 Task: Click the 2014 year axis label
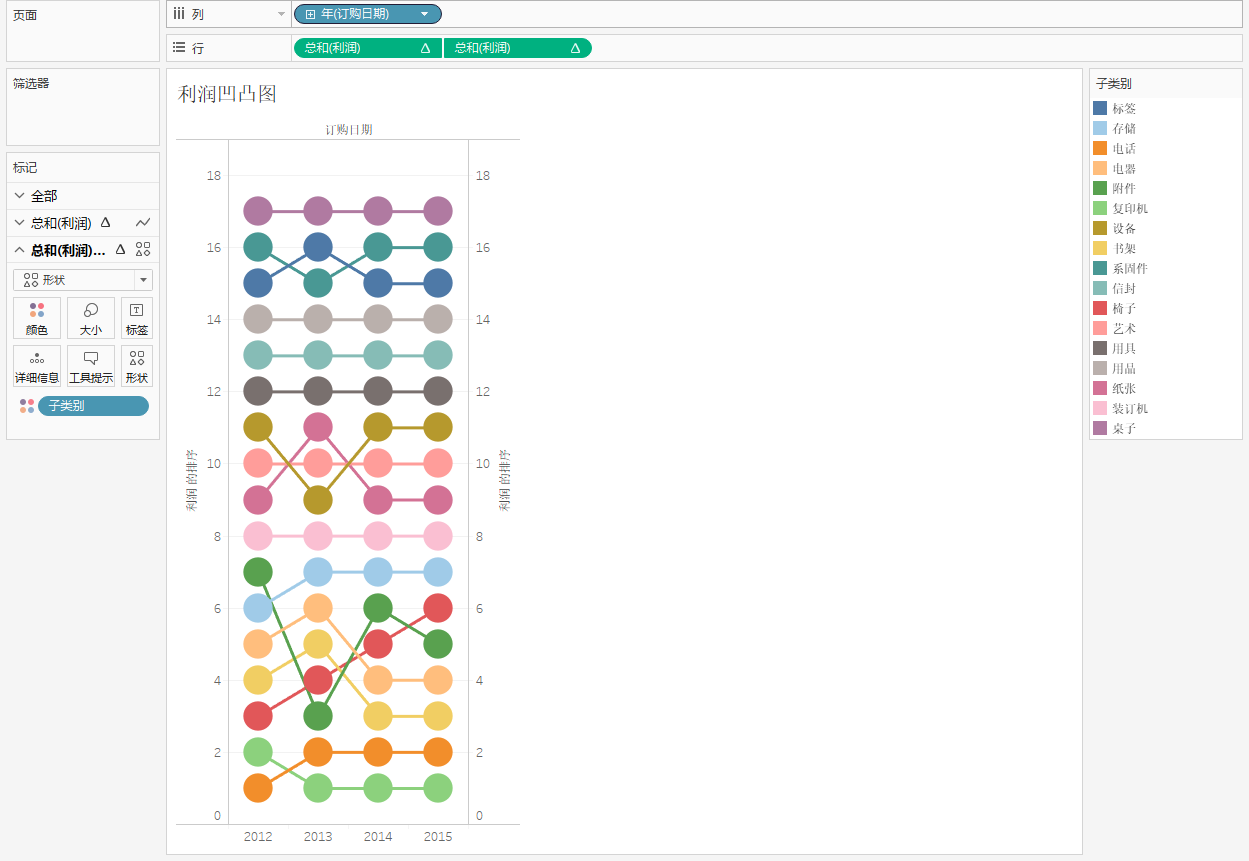click(378, 836)
